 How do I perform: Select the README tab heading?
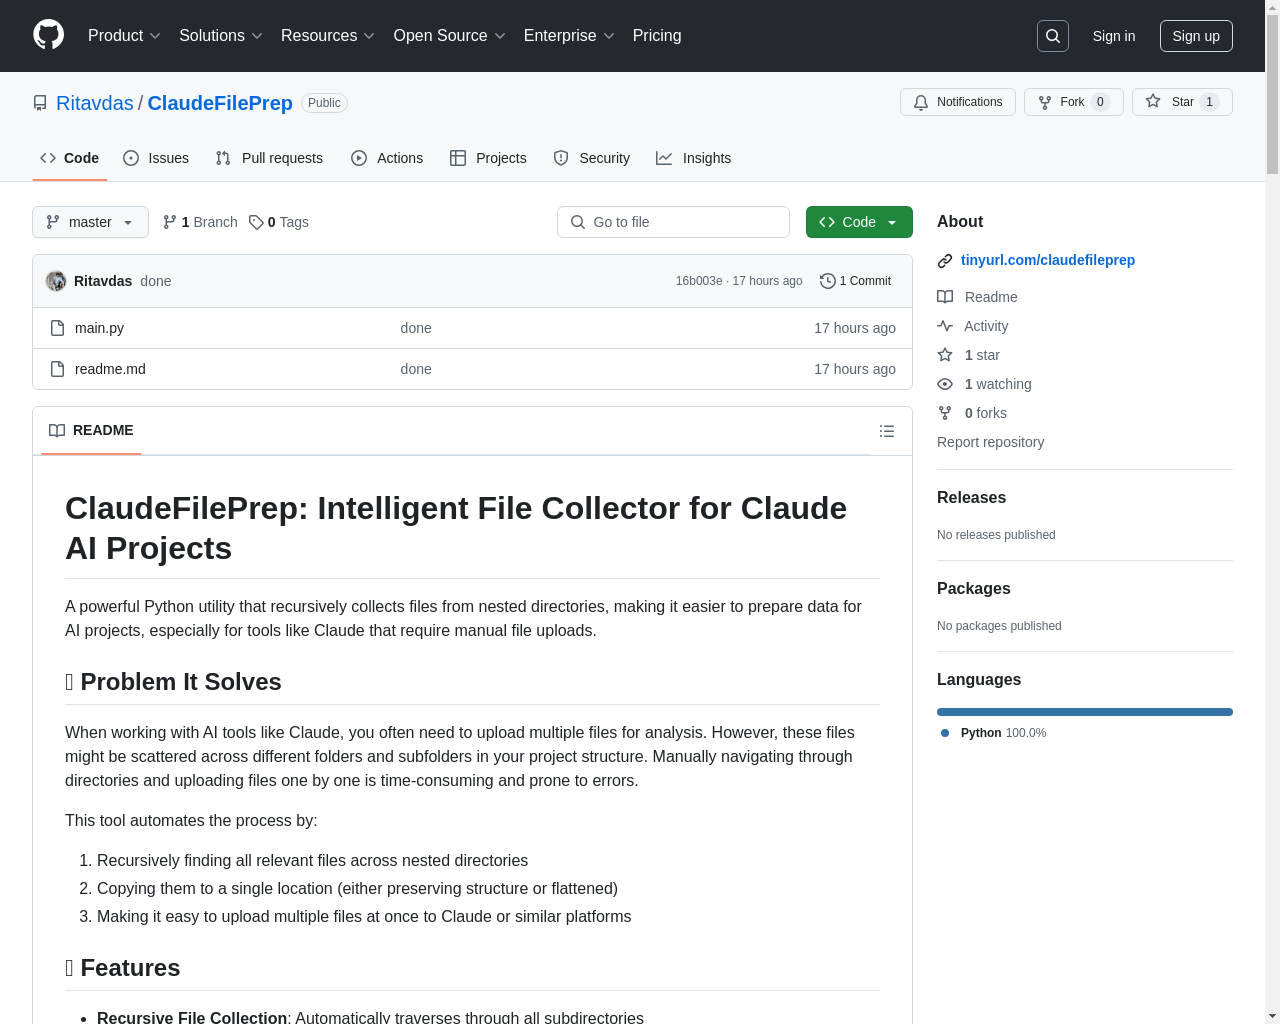click(x=91, y=430)
